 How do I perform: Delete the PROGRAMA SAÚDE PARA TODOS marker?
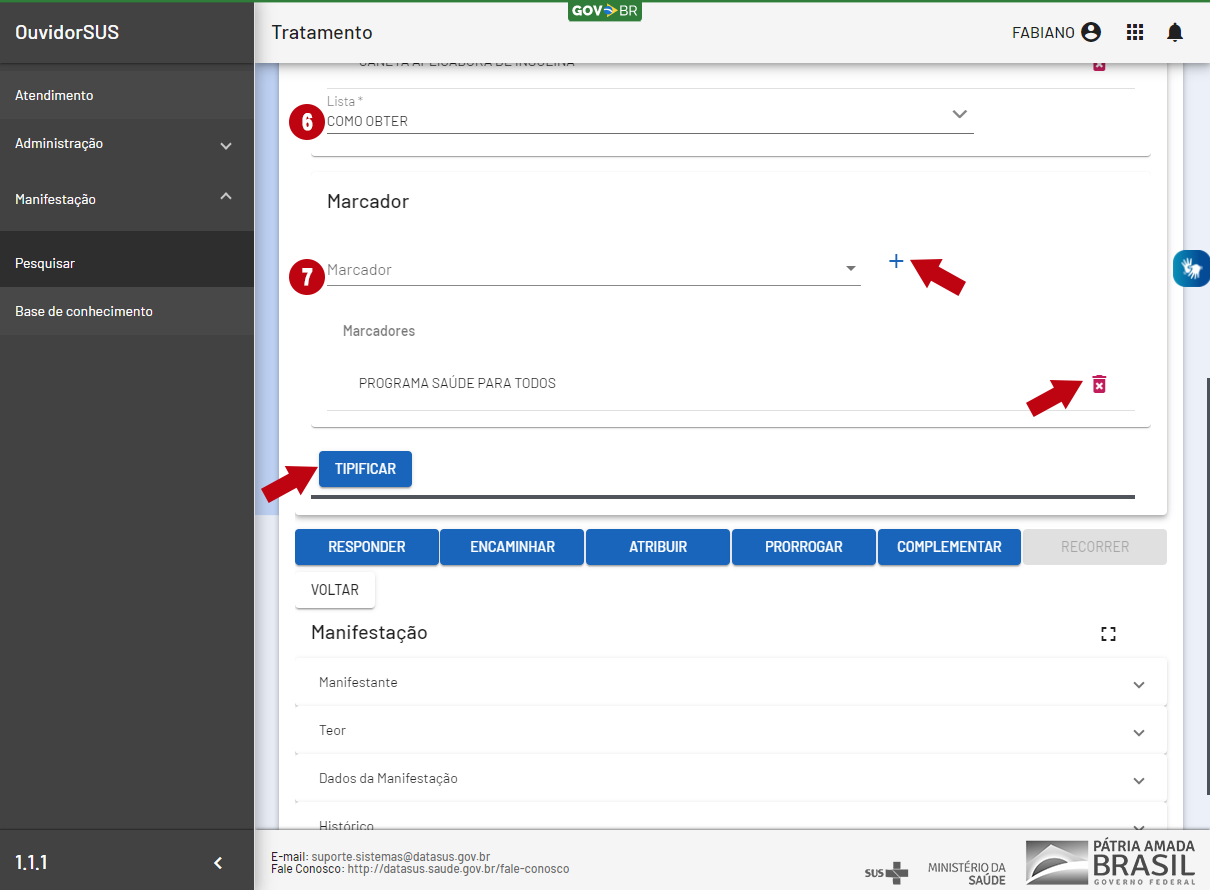[1099, 384]
